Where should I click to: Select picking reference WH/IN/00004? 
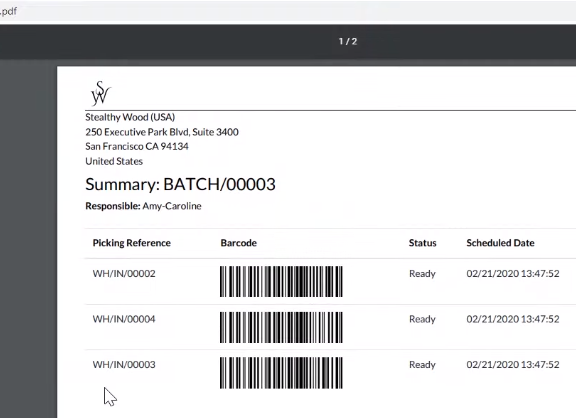[124, 319]
